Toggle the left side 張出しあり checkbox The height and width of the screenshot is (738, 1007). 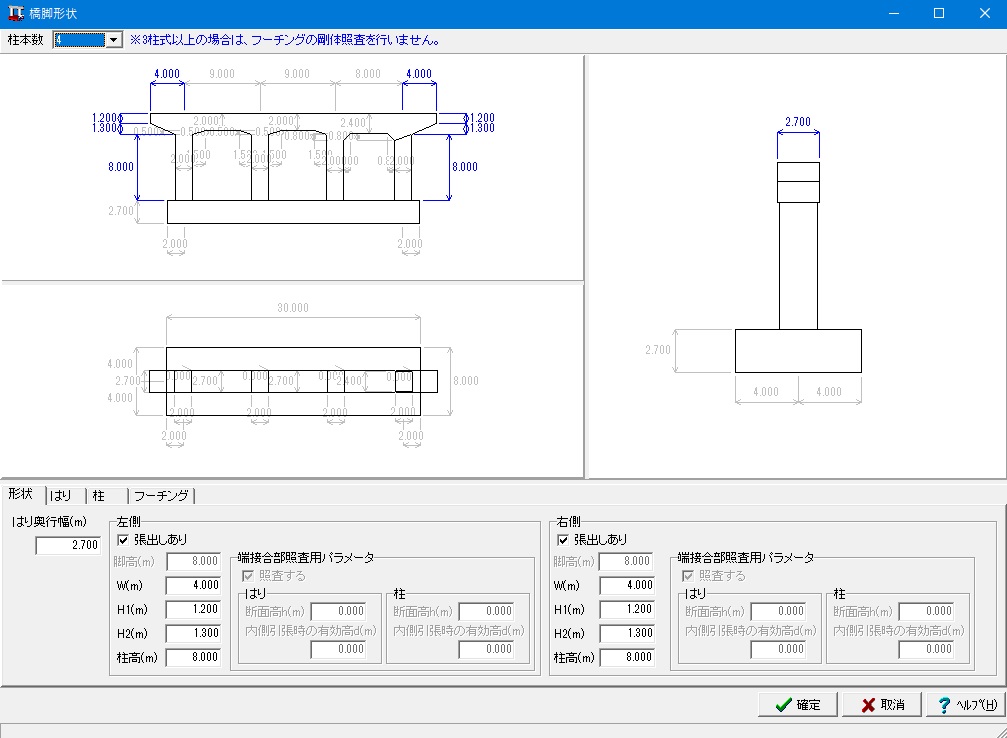(x=124, y=540)
